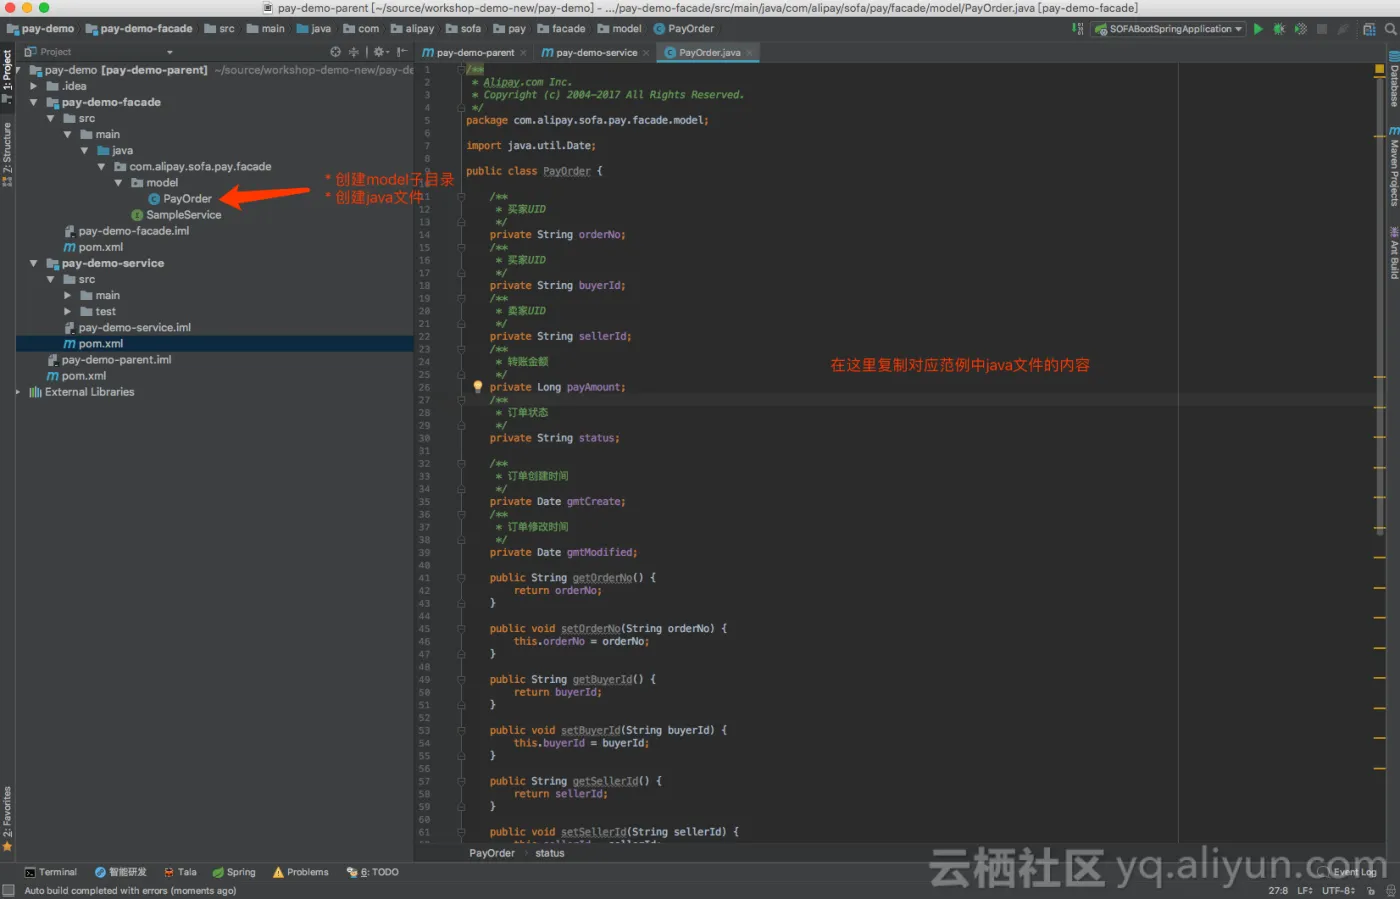Select pay-demo-parent.iml file
The height and width of the screenshot is (899, 1400).
click(x=109, y=360)
